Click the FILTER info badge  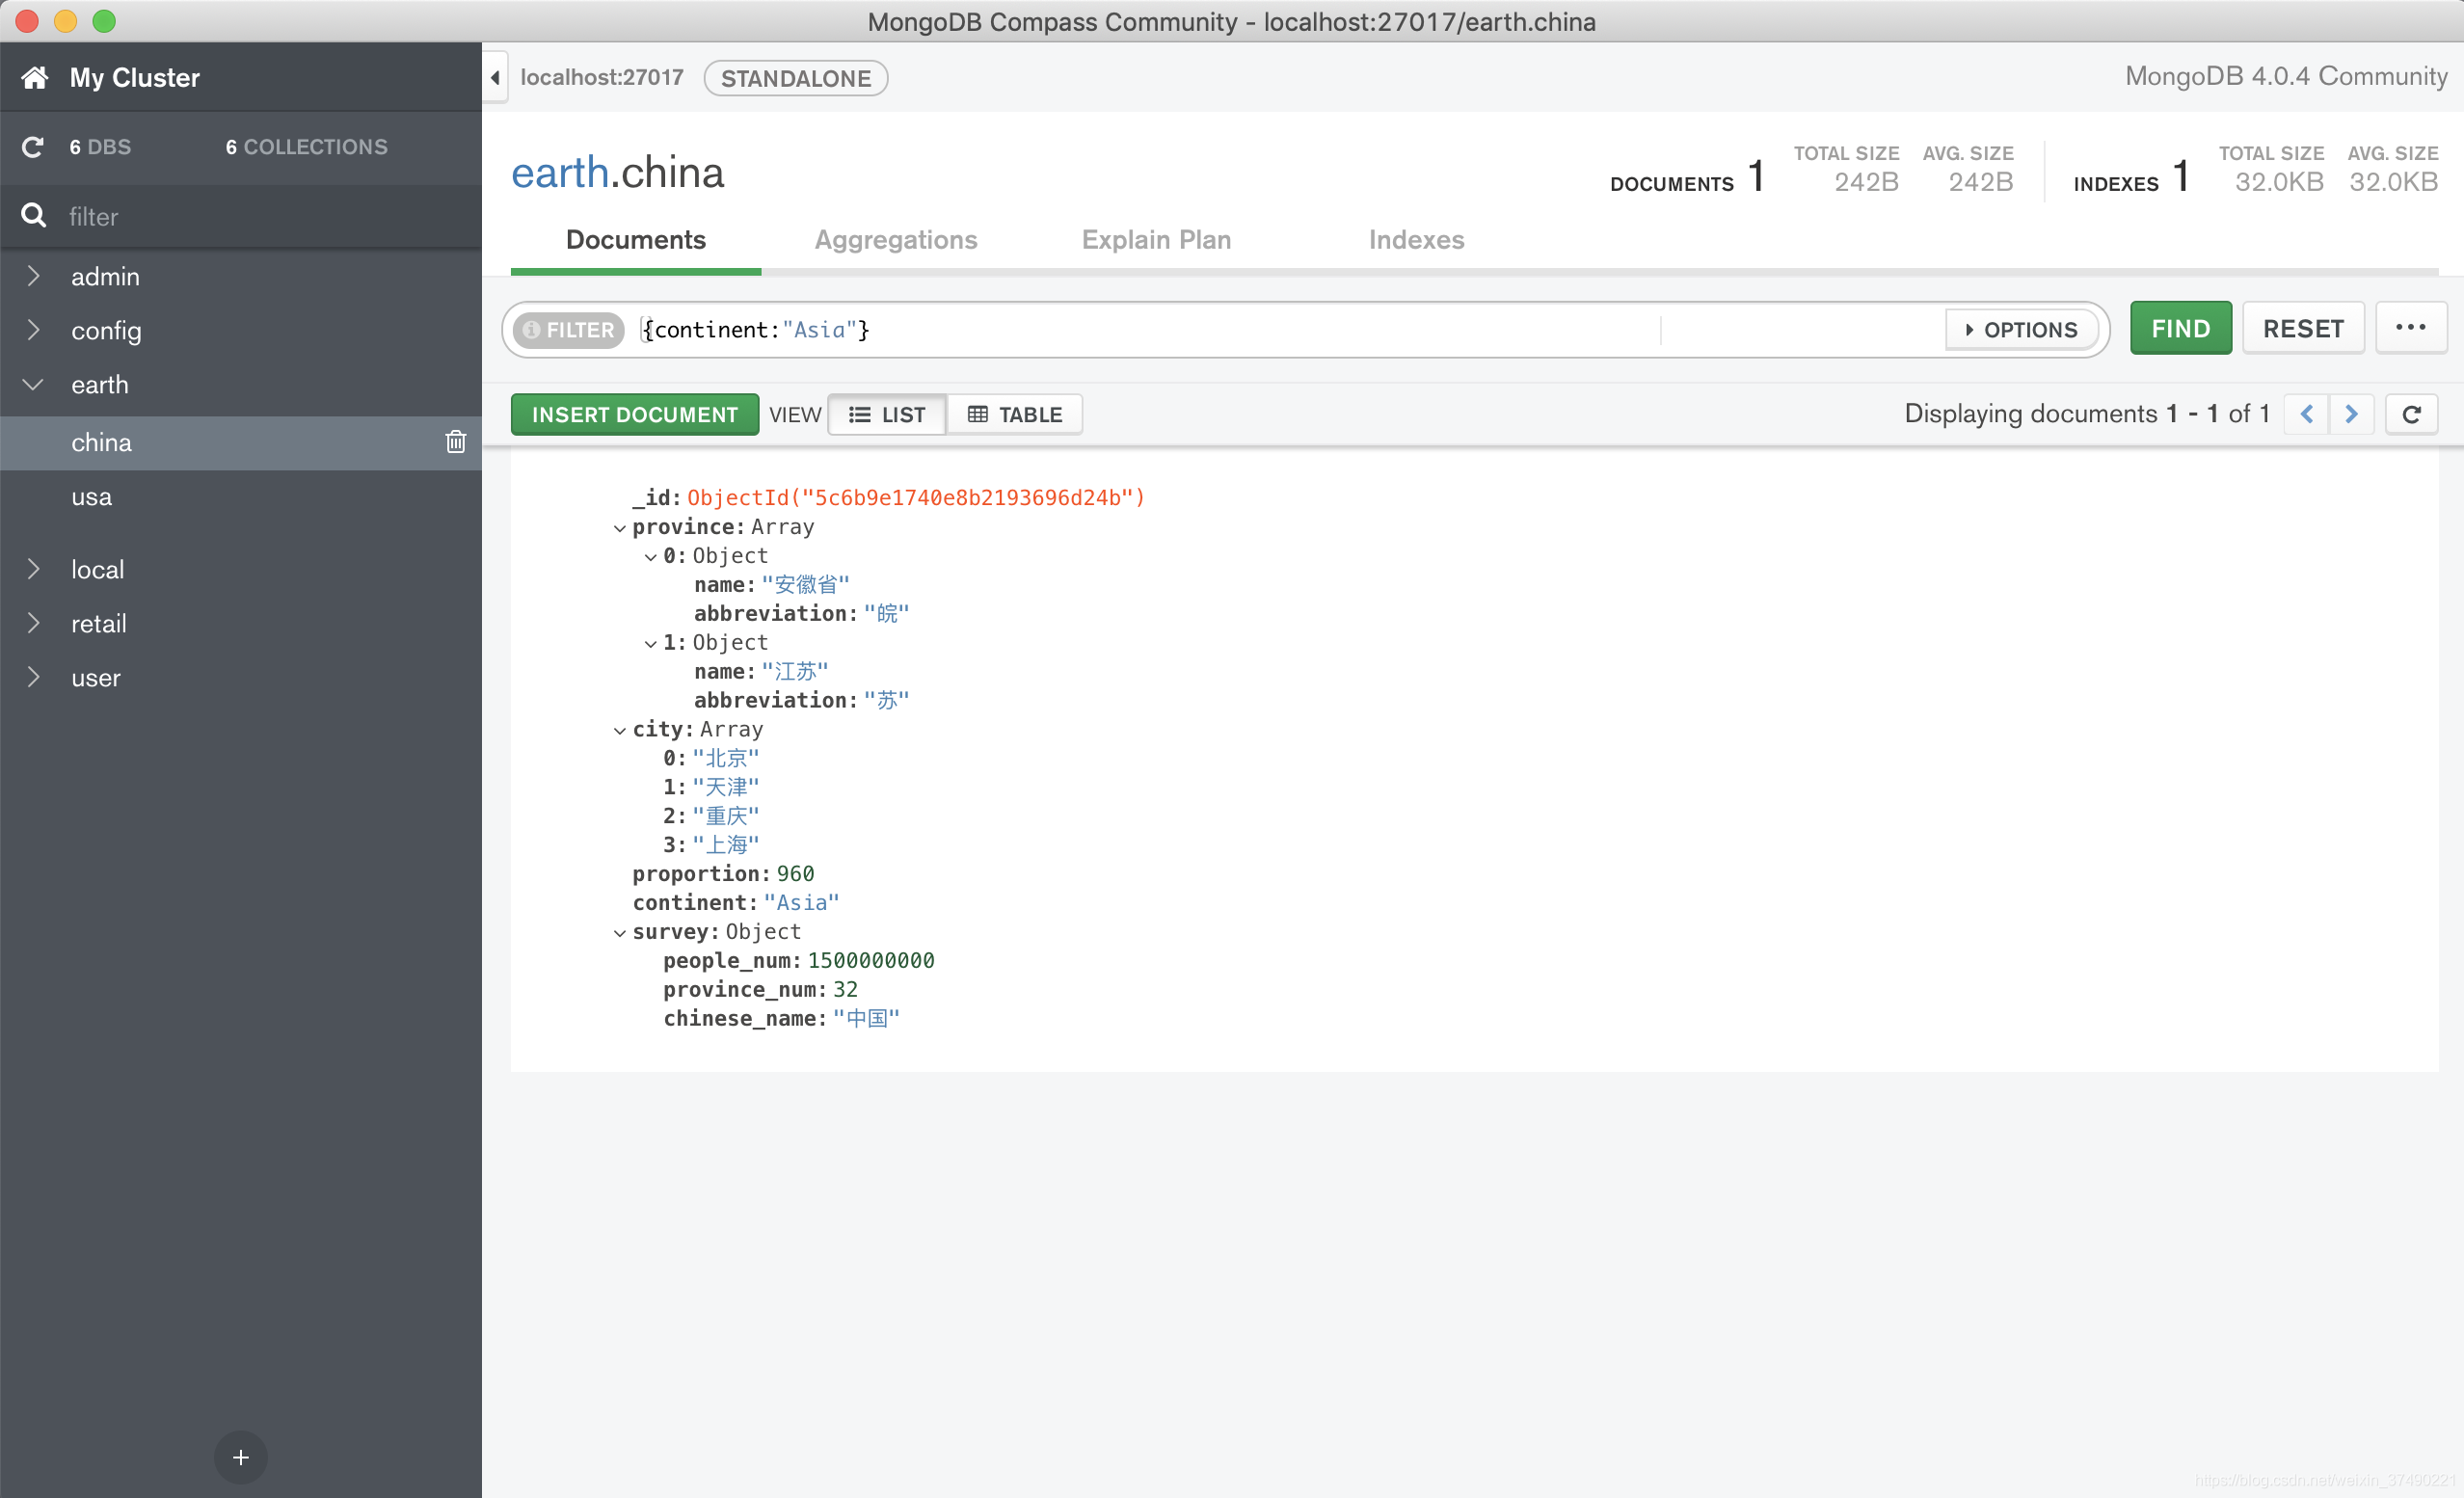point(568,329)
